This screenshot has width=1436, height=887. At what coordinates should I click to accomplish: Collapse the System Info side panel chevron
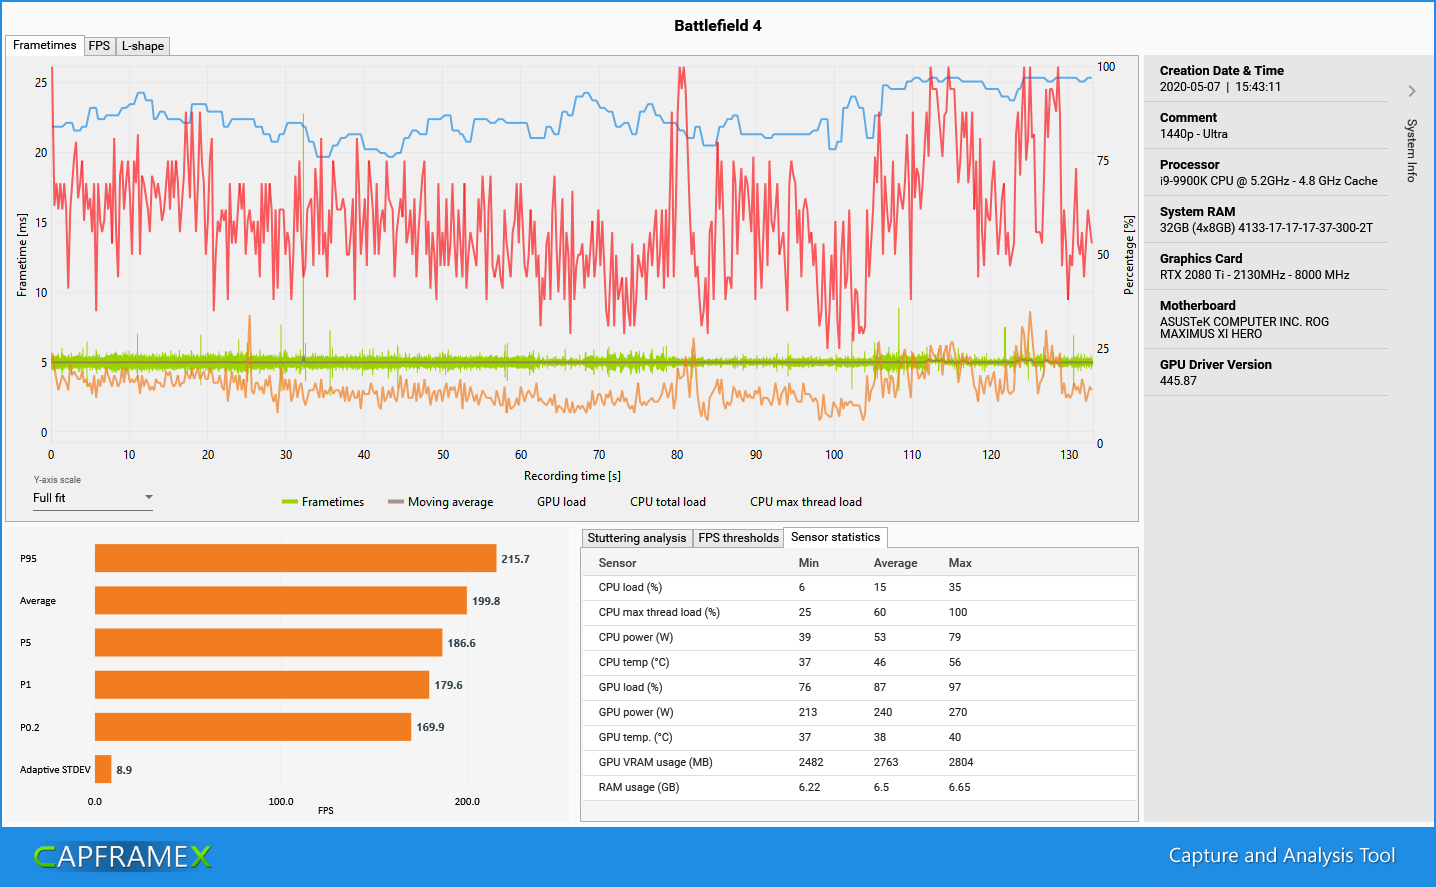[x=1411, y=91]
